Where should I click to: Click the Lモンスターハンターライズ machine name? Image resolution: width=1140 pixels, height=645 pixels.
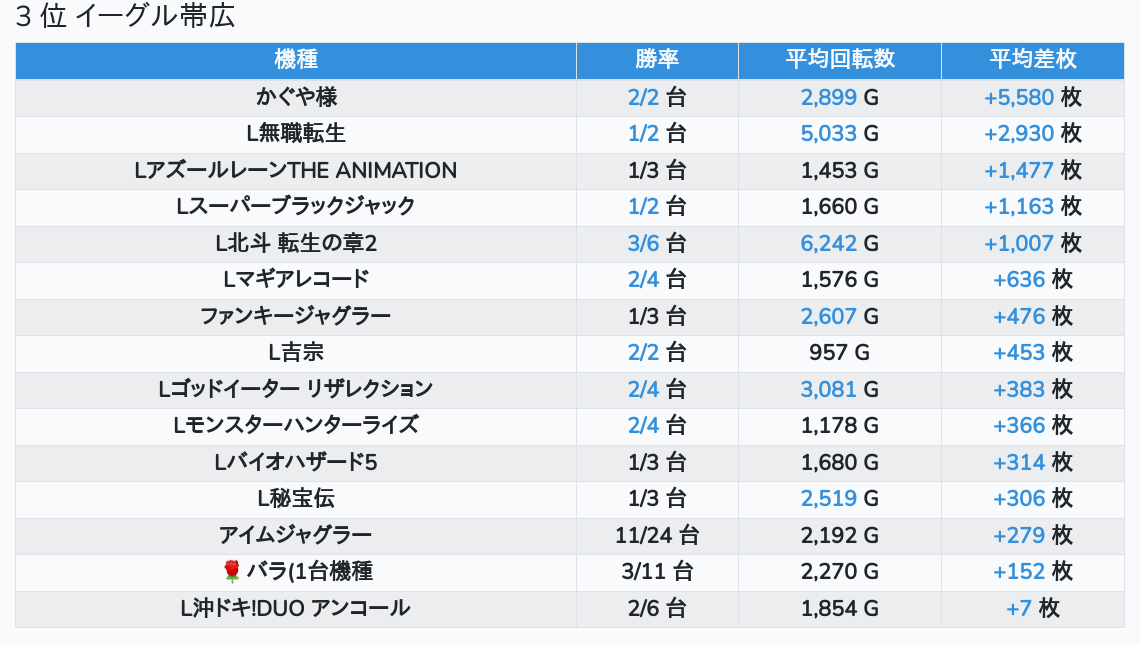296,426
